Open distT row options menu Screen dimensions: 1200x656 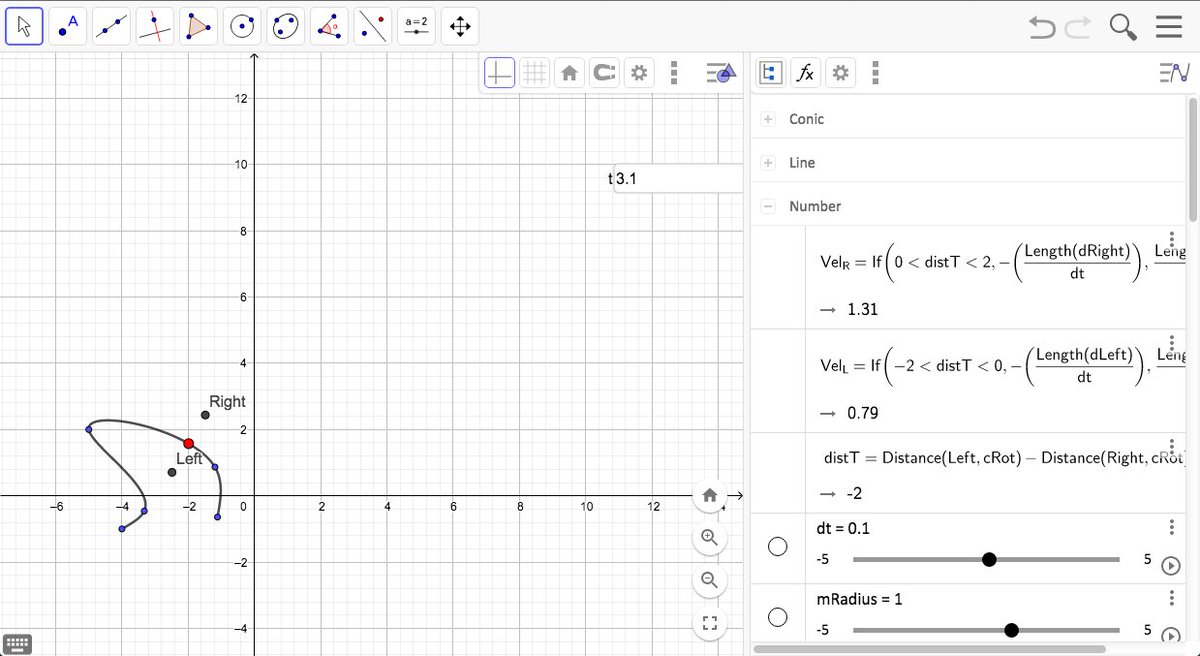(x=1171, y=446)
